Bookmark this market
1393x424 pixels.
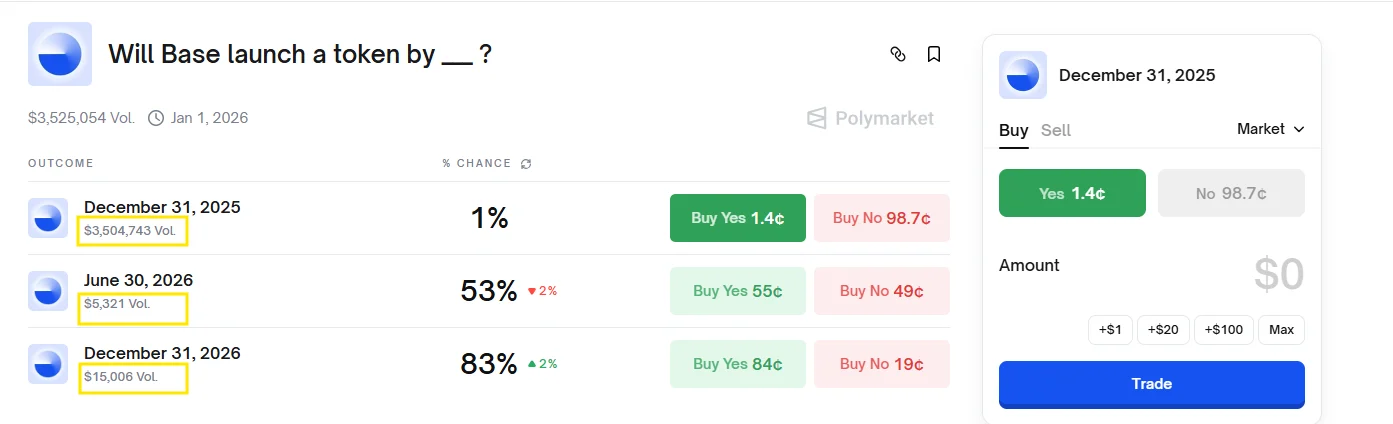(934, 54)
